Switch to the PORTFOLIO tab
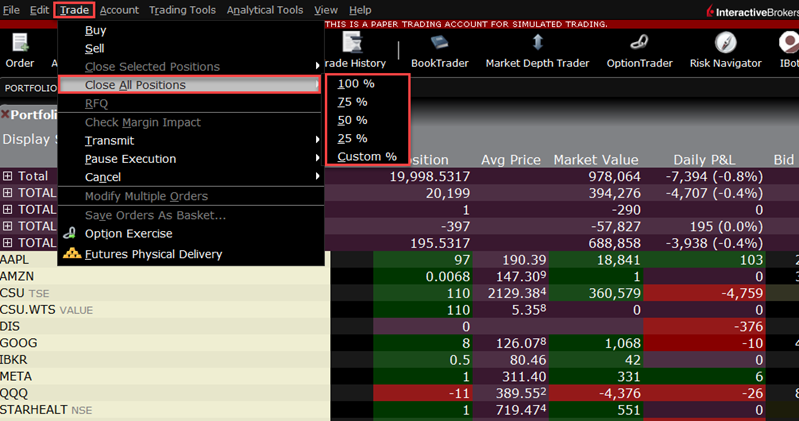The image size is (799, 421). pos(30,88)
